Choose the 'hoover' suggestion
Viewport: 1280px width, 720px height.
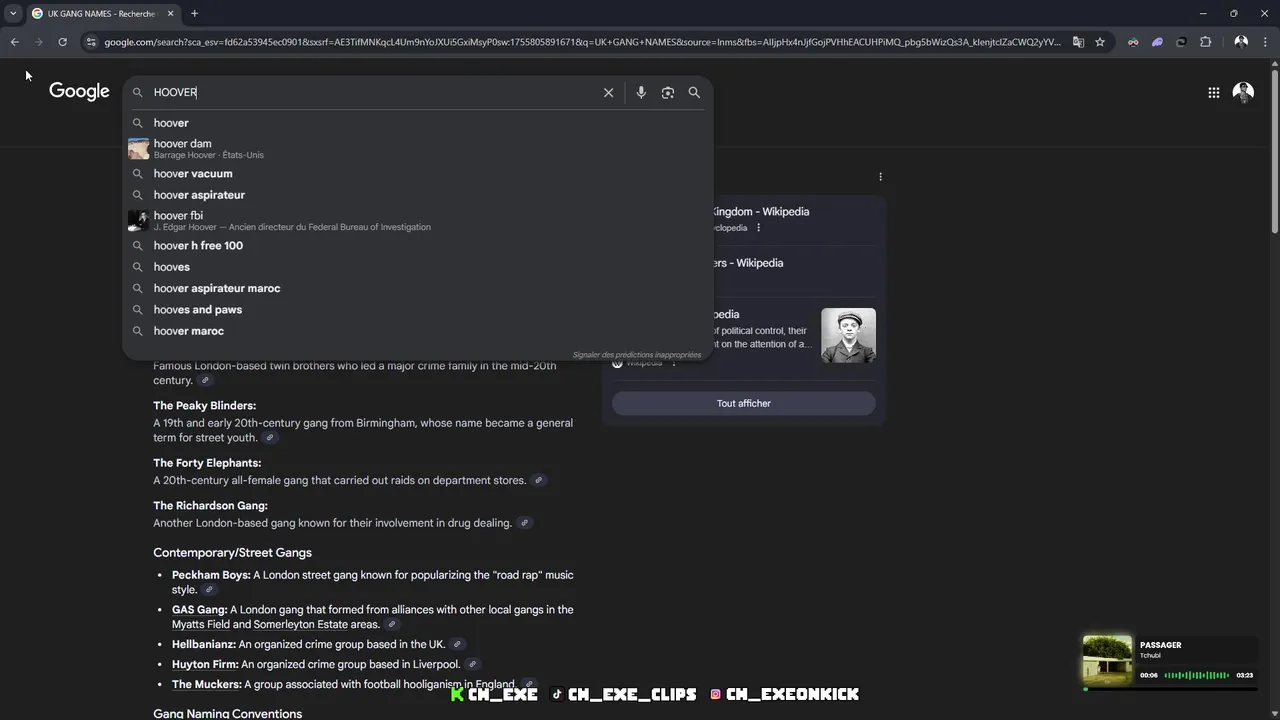(418, 123)
